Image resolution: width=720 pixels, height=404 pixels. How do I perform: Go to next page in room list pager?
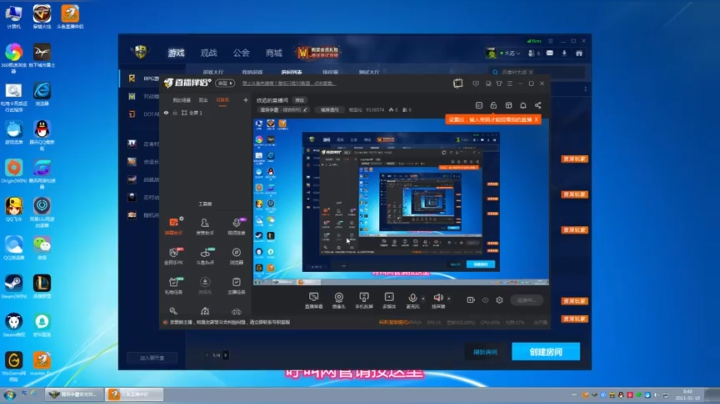coord(226,355)
